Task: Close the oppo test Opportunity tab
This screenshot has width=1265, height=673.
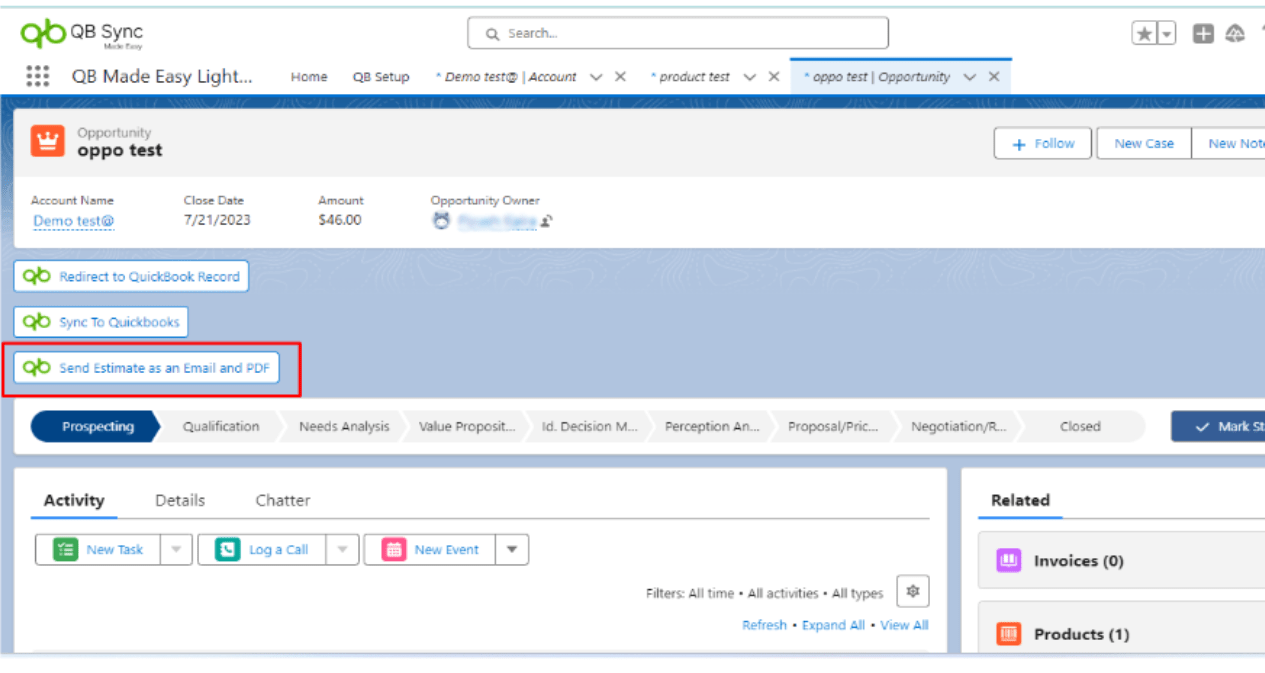Action: pyautogui.click(x=994, y=76)
